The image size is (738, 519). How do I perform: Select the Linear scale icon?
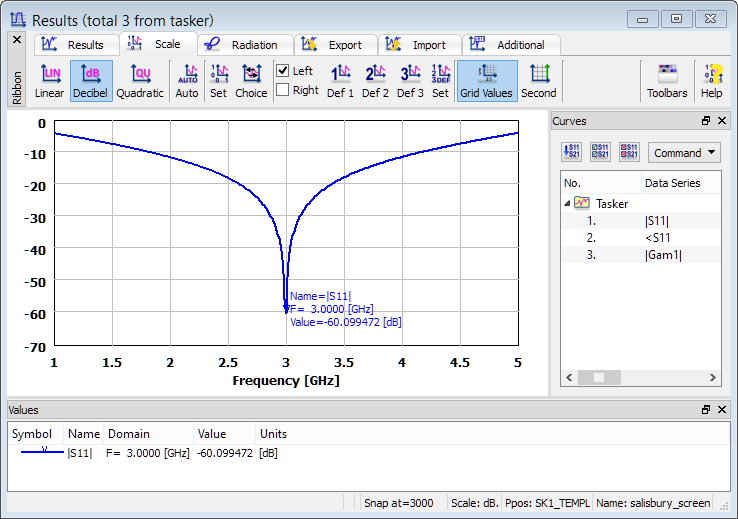pyautogui.click(x=49, y=81)
